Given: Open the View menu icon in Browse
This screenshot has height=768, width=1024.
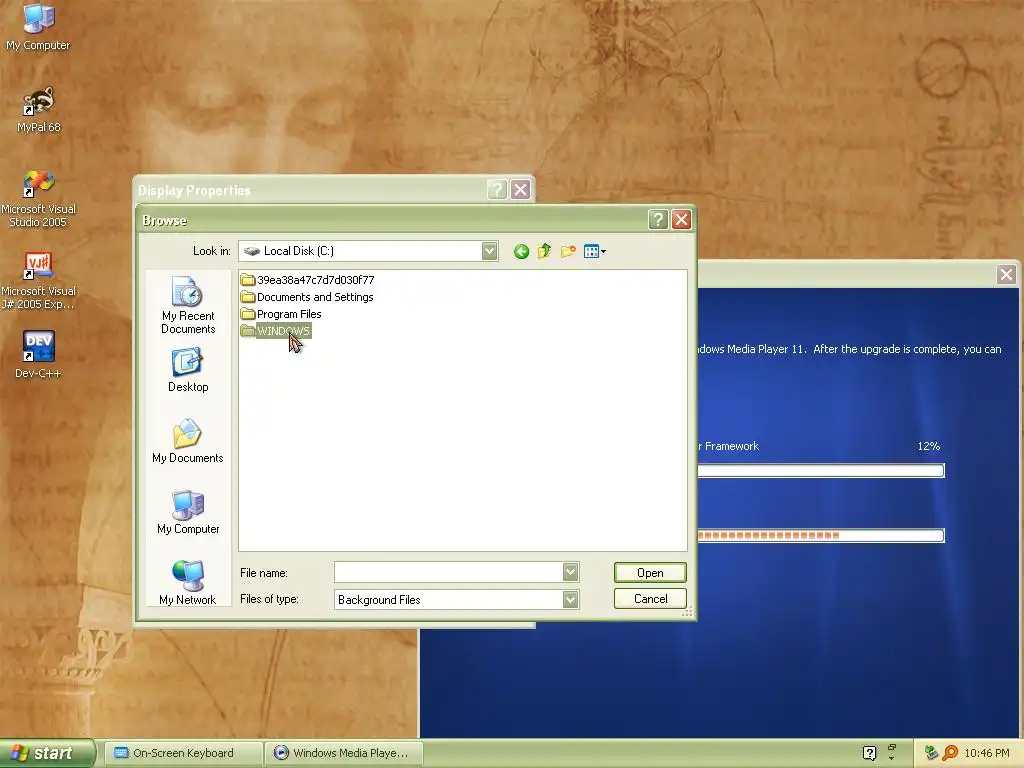Looking at the screenshot, I should [x=594, y=251].
